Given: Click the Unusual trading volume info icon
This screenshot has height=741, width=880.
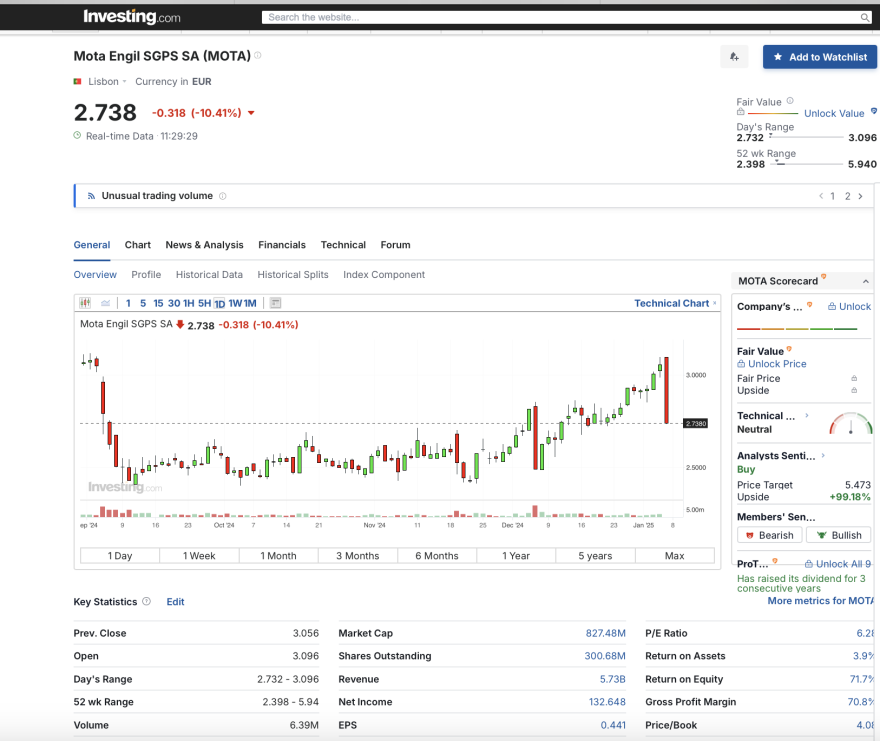Looking at the screenshot, I should coord(222,196).
